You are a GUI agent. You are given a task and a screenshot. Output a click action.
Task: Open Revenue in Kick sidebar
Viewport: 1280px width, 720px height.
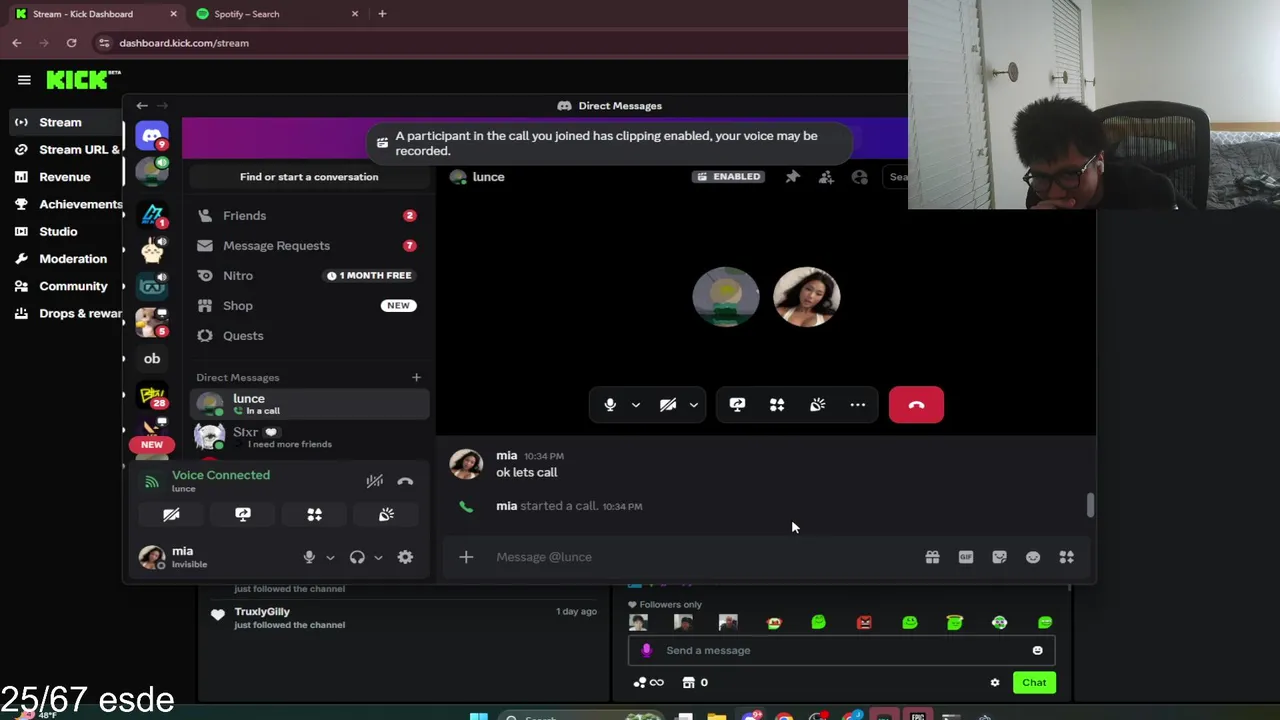(64, 177)
